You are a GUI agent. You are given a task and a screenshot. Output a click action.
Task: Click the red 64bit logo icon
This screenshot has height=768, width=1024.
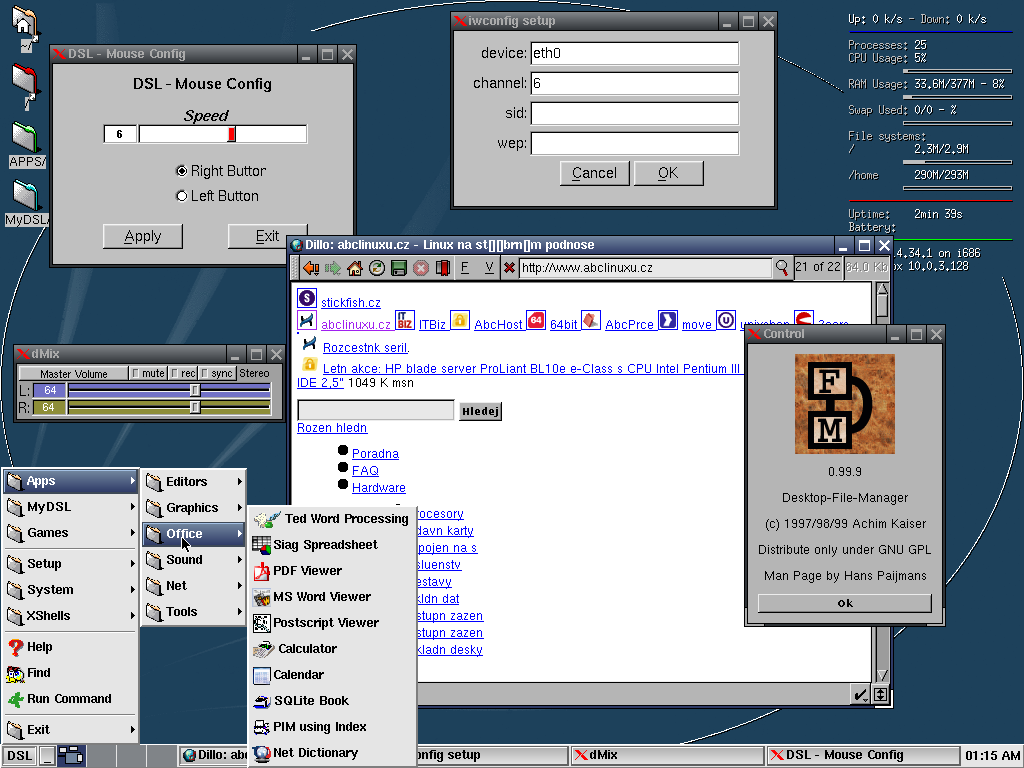(536, 320)
